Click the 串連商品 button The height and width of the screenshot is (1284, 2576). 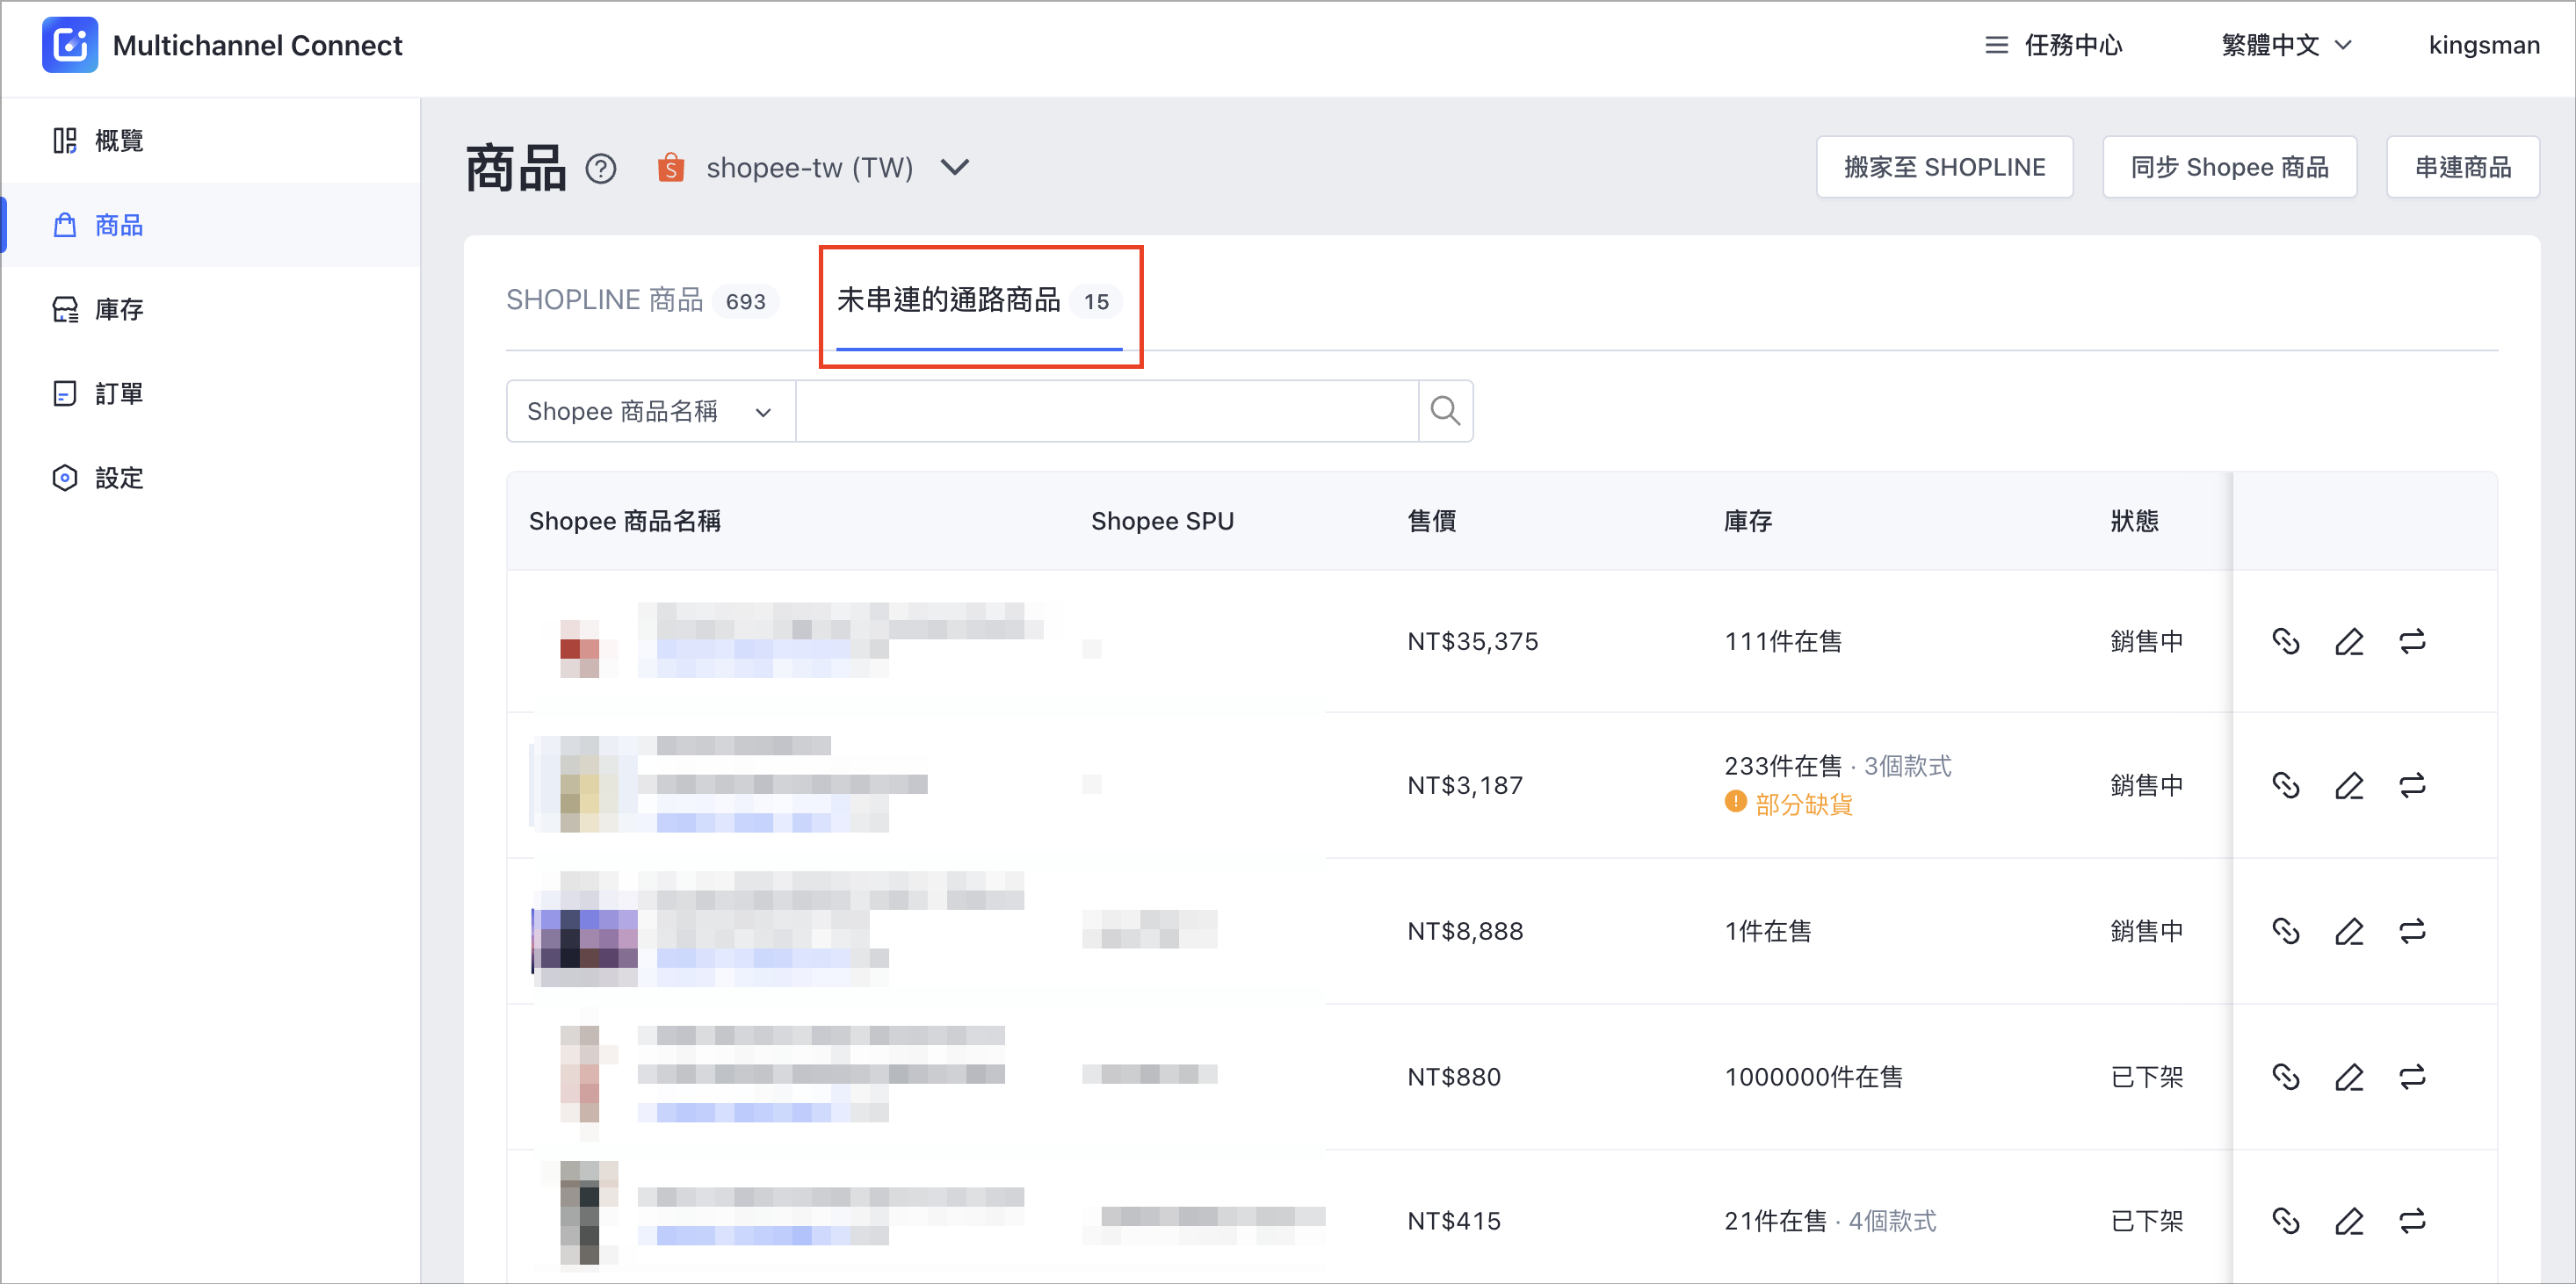(x=2462, y=167)
